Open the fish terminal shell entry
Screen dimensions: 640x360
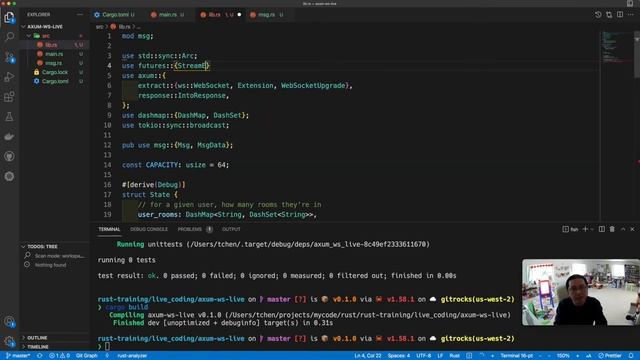coord(570,229)
